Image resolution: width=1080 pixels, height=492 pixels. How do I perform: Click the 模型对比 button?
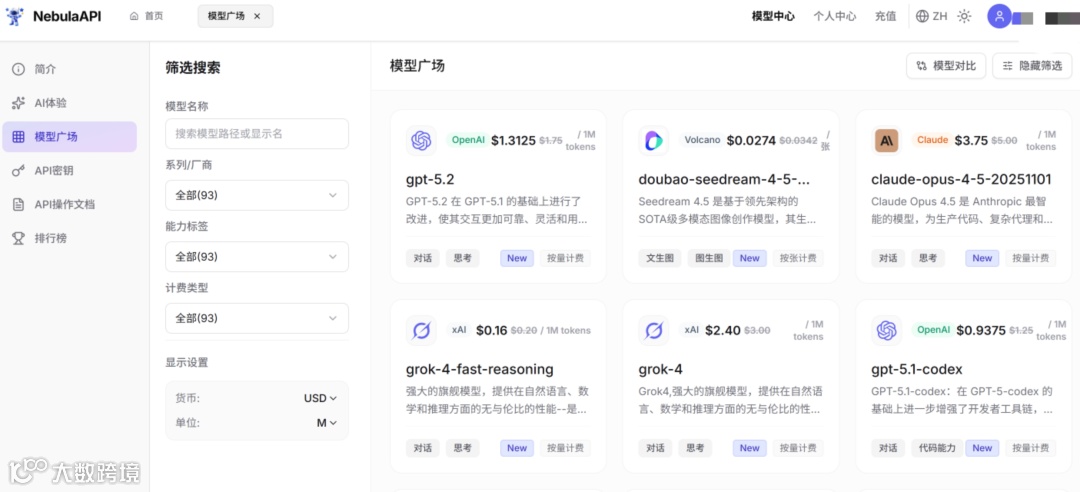[x=946, y=66]
